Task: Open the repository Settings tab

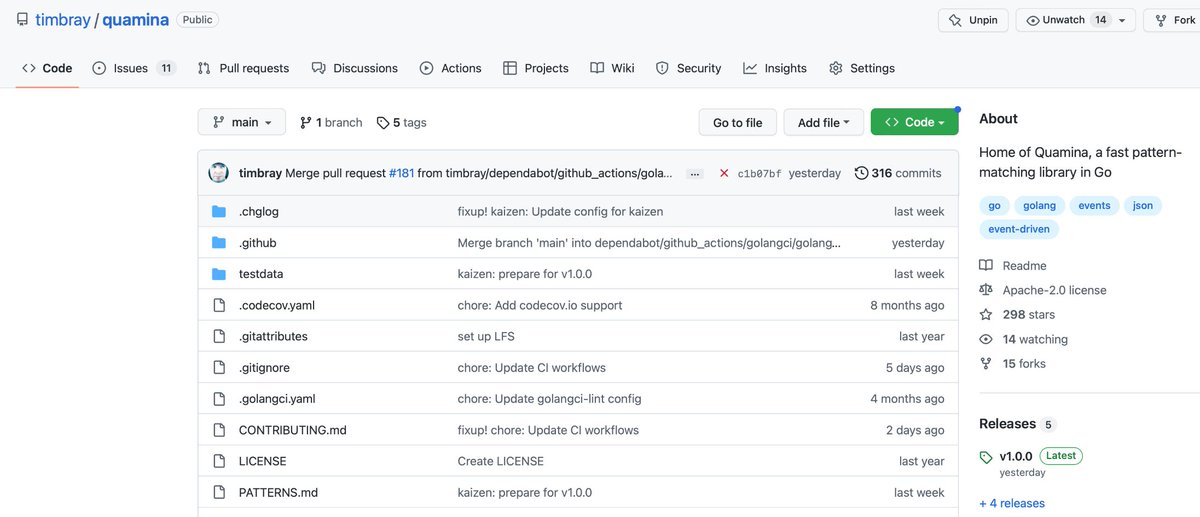Action: point(862,68)
